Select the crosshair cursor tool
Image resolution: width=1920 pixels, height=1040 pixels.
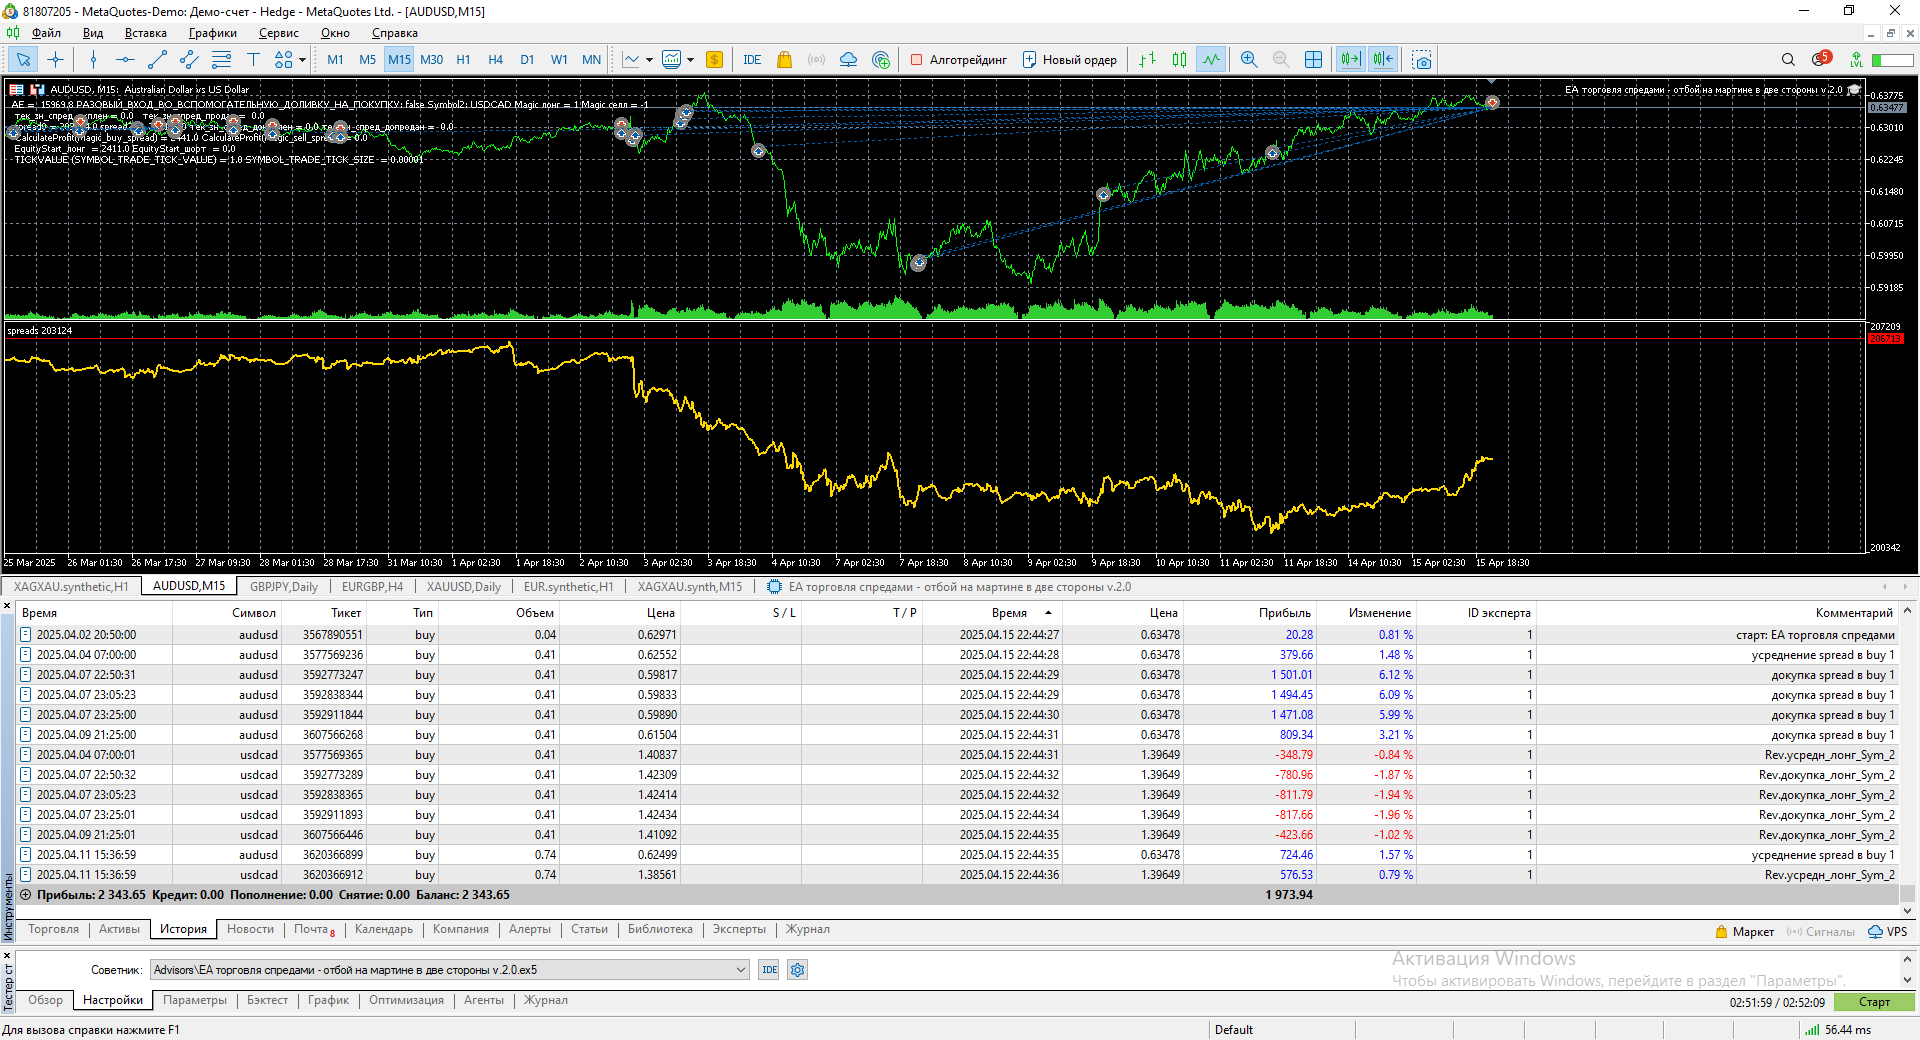click(55, 60)
